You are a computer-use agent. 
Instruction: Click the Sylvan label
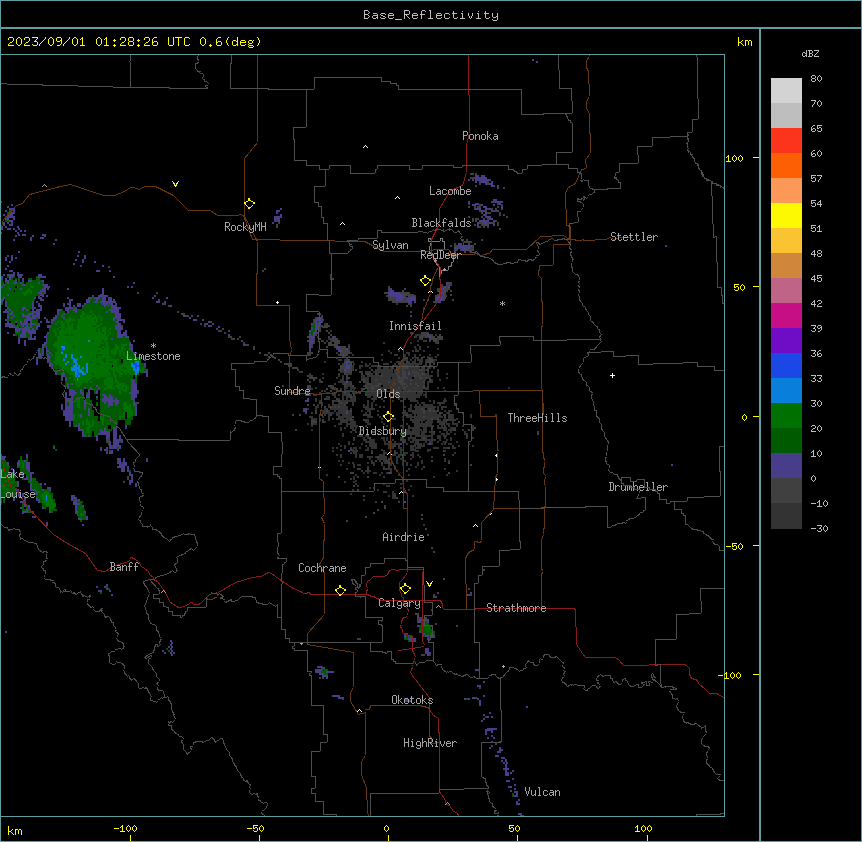pos(390,245)
